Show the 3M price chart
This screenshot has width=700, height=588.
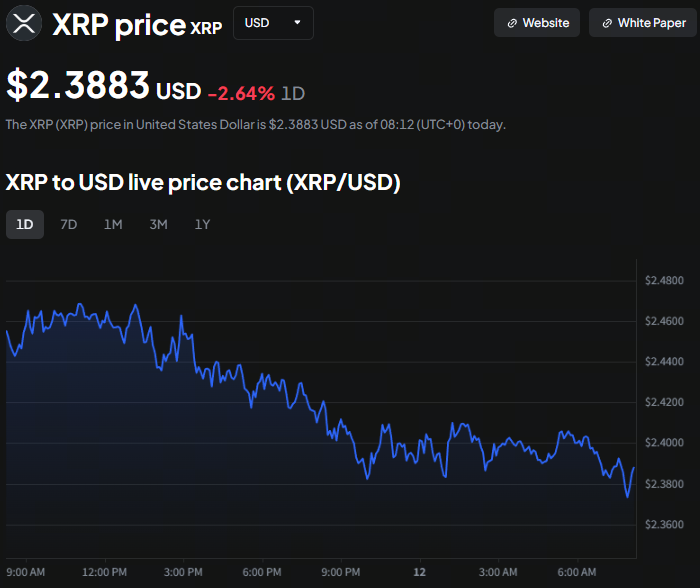pos(158,224)
